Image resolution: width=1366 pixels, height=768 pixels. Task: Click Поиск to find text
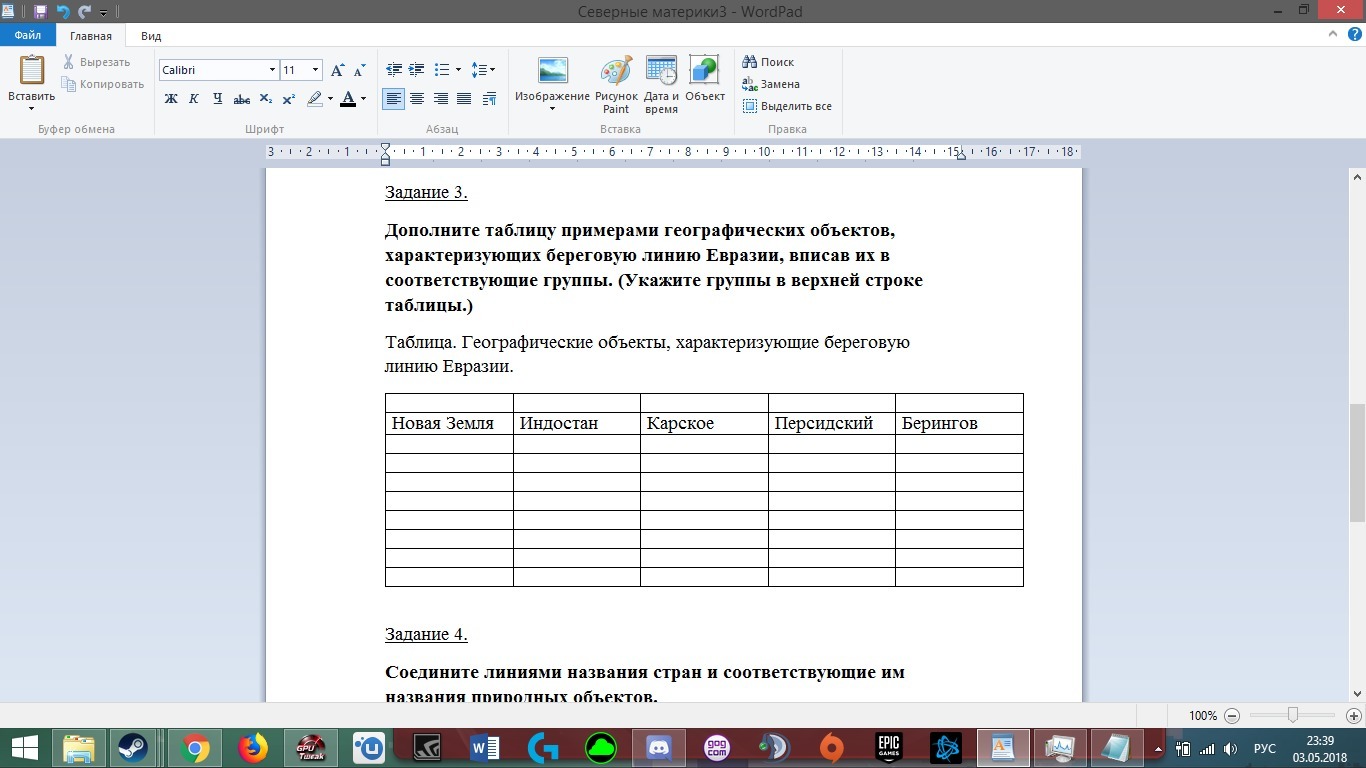coord(768,62)
